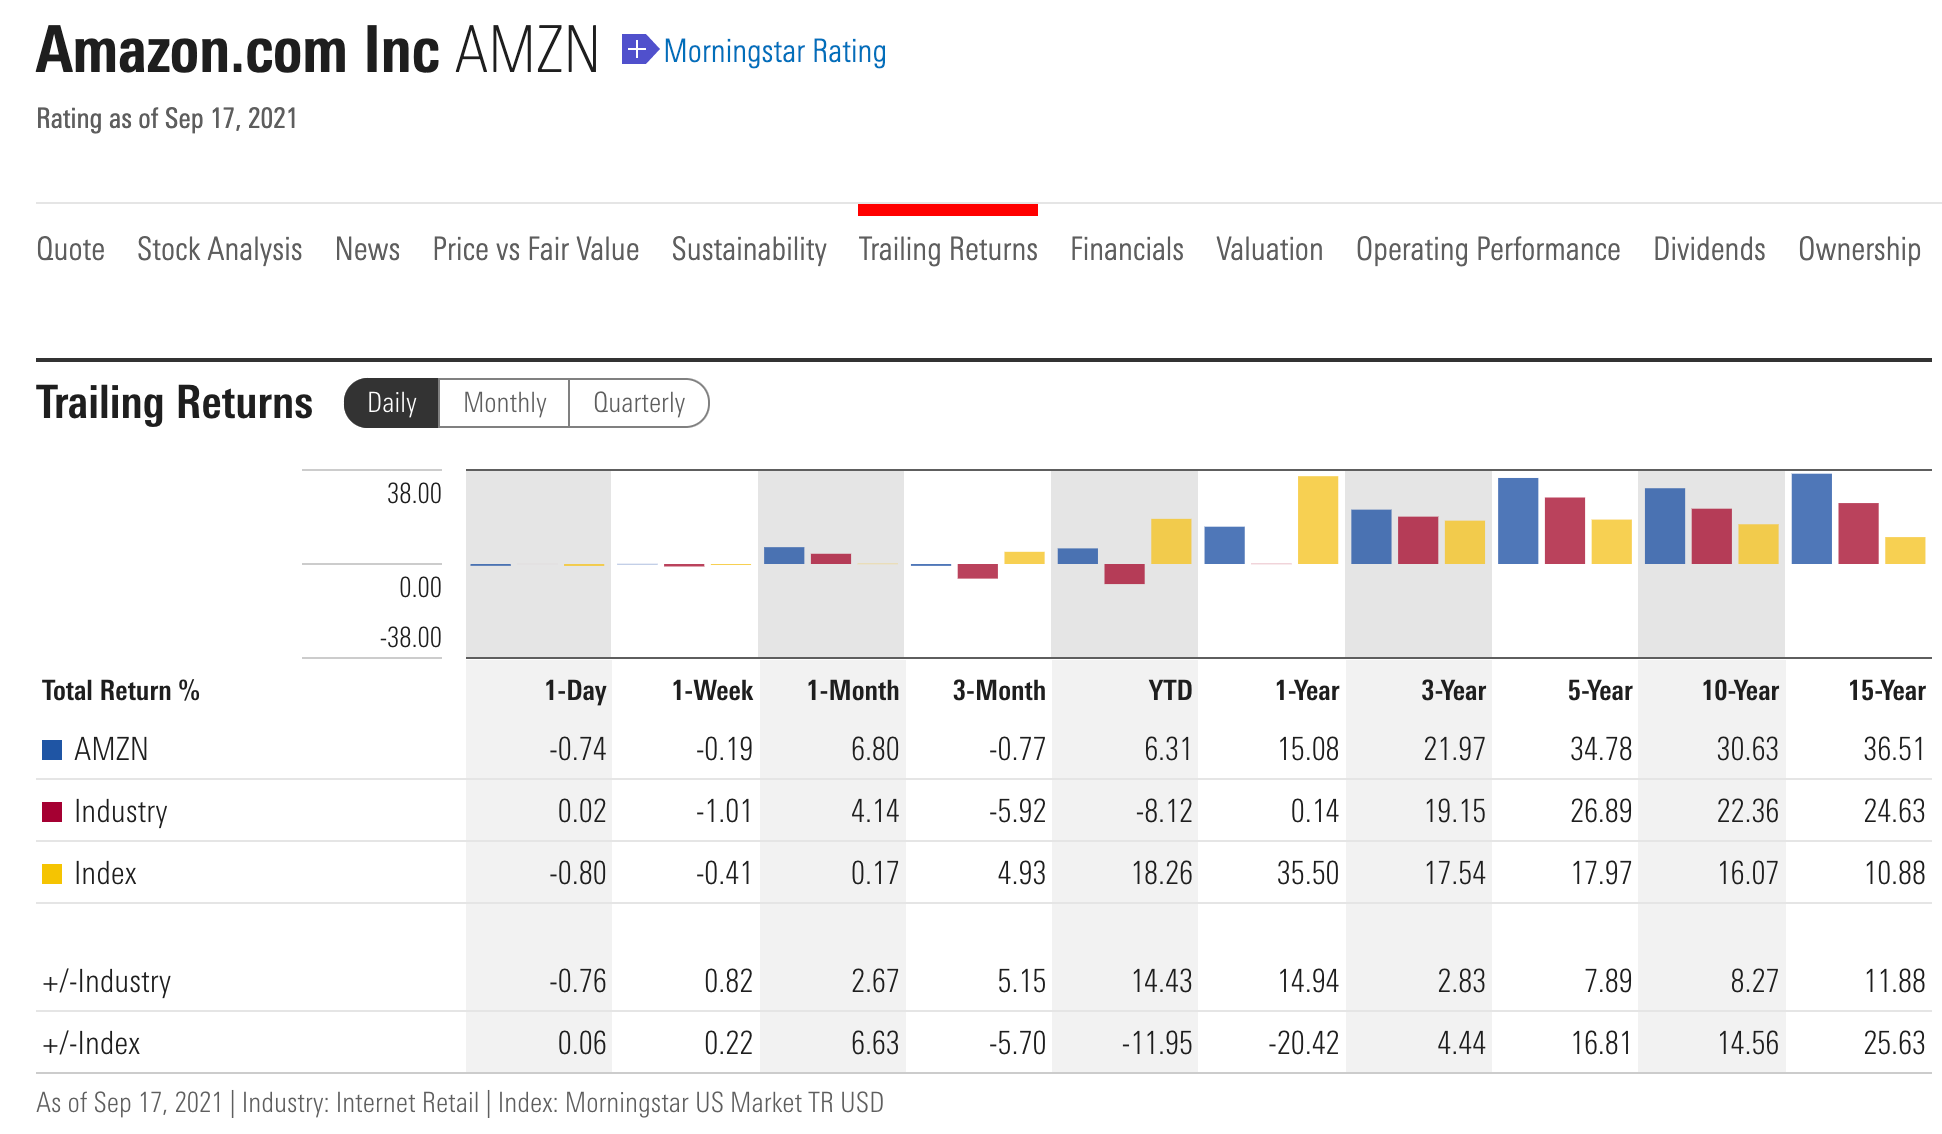Click the 10-Year column header
The height and width of the screenshot is (1134, 1942).
[x=1740, y=691]
